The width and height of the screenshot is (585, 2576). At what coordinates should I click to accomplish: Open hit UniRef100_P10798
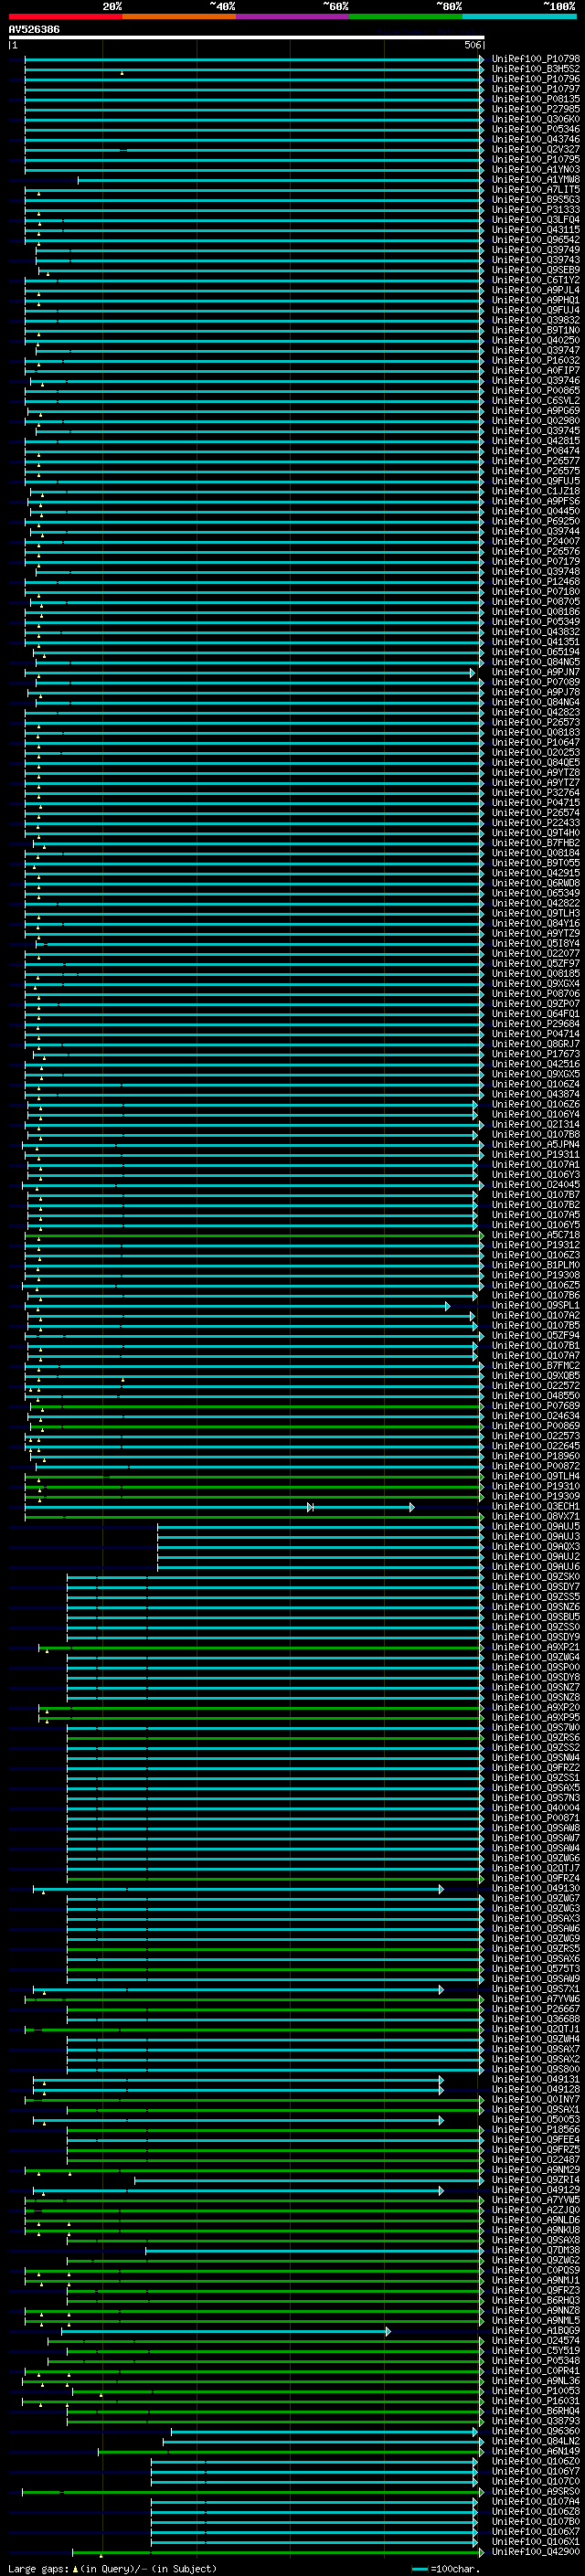536,59
